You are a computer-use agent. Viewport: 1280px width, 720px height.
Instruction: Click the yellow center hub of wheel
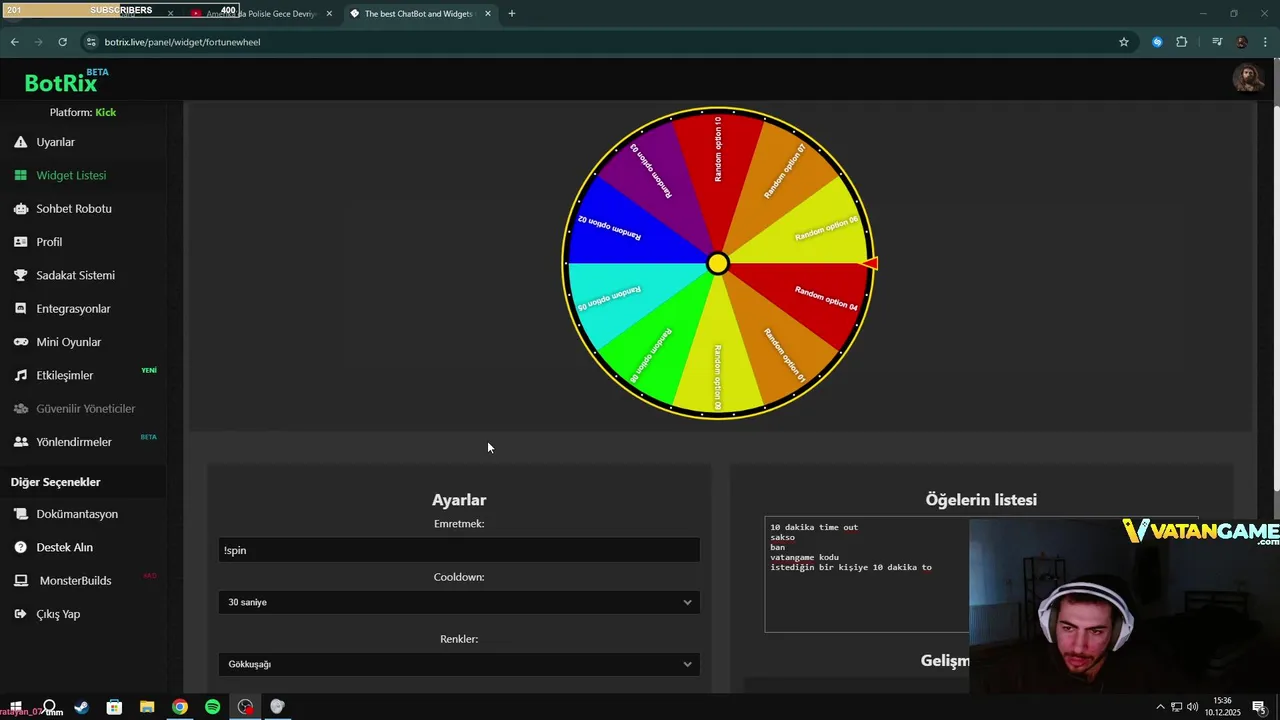click(x=718, y=263)
